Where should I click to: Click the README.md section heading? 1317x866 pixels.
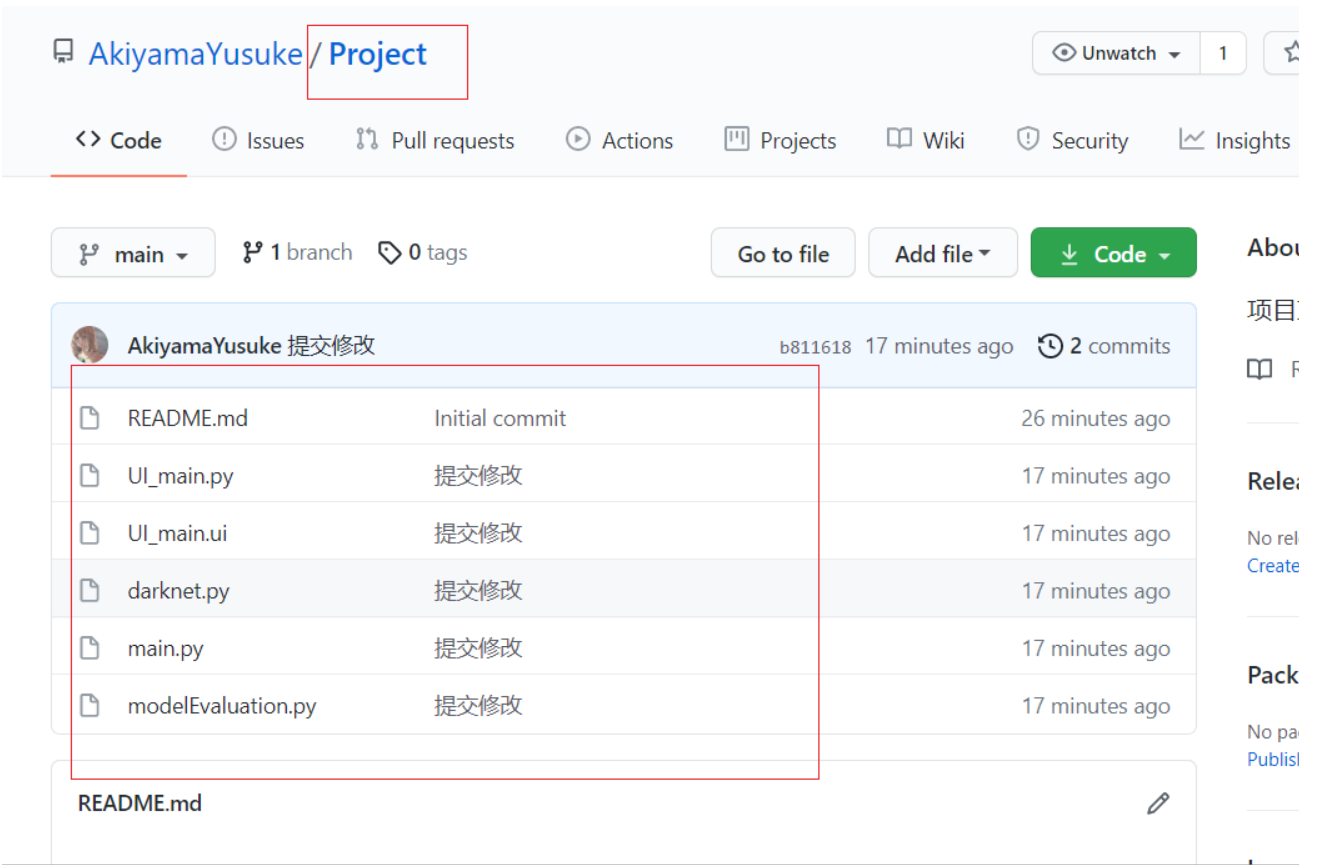pos(140,803)
